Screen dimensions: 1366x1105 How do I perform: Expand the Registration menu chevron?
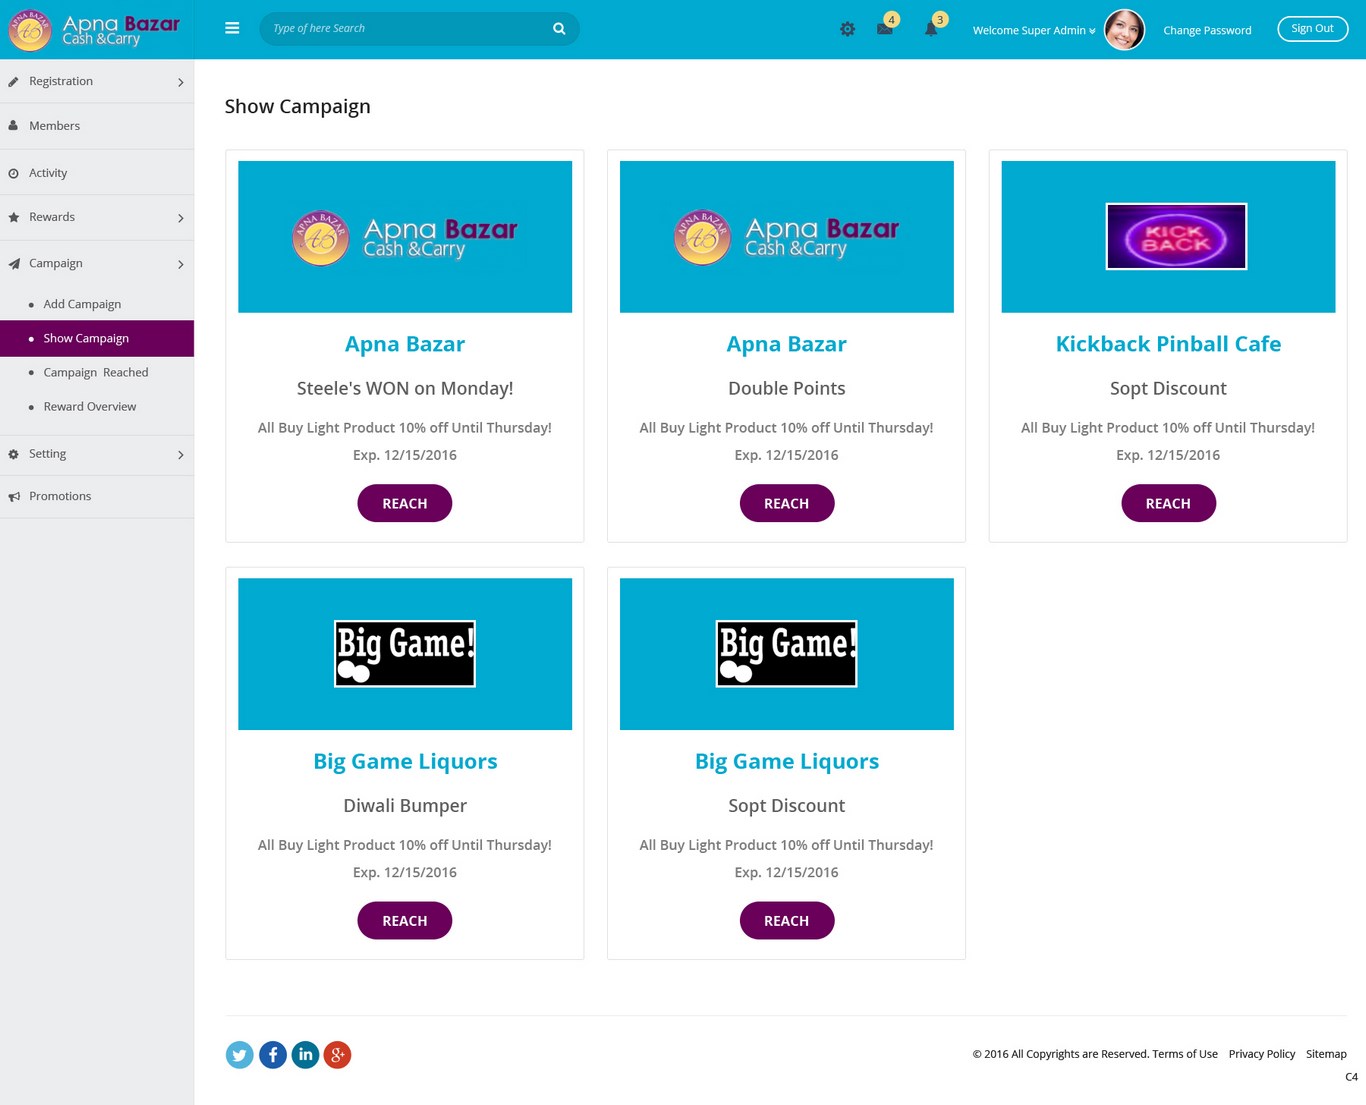tap(181, 82)
